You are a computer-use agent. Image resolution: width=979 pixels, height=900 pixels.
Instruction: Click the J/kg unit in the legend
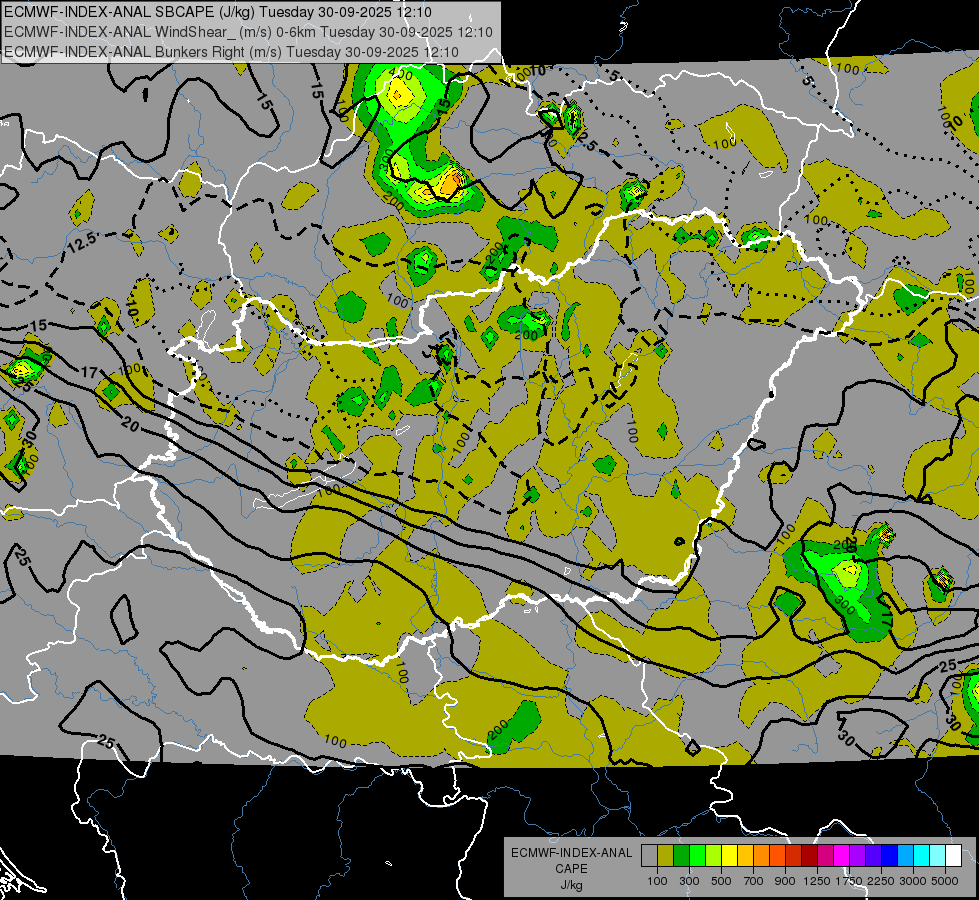pos(571,885)
